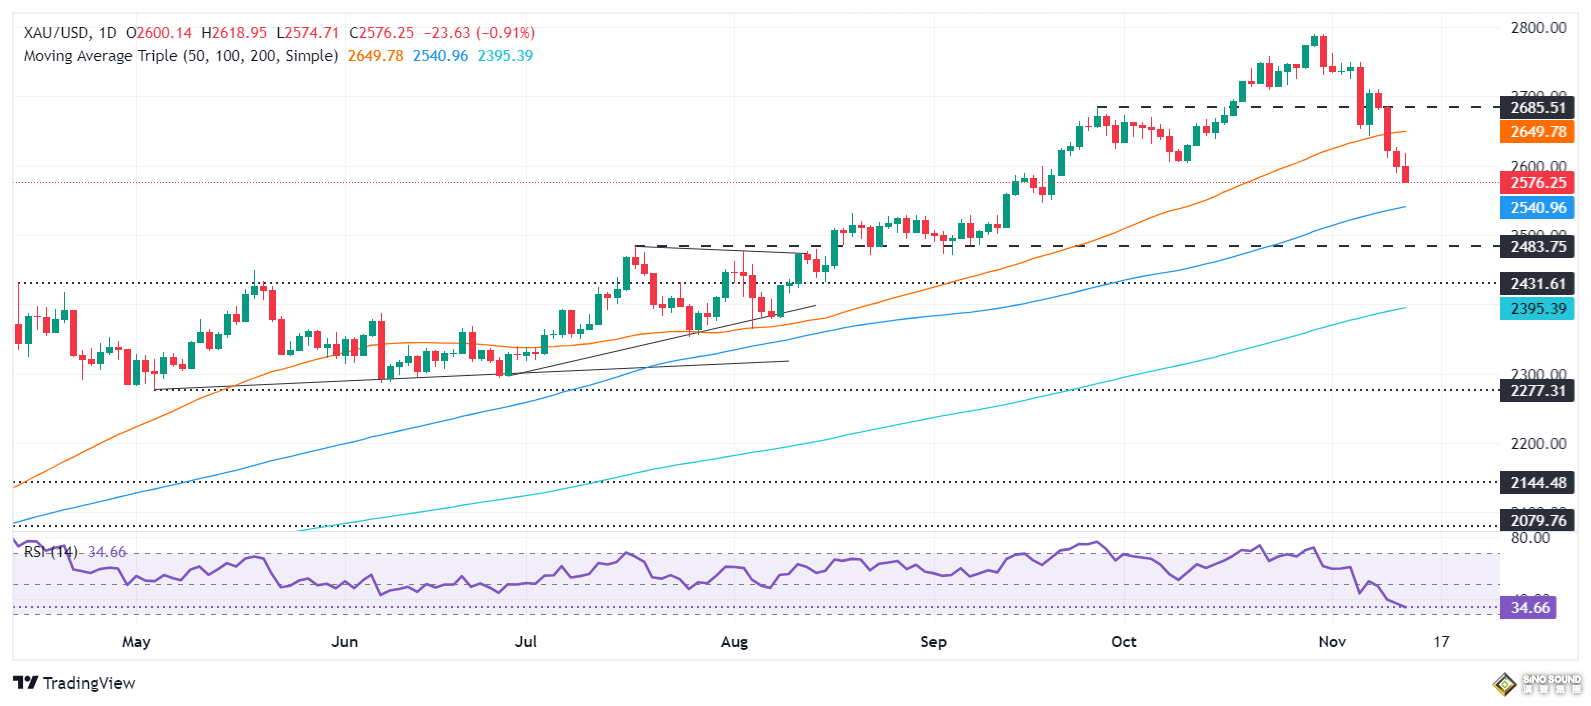
Task: Click the purple 34.66 RSI value label
Action: pyautogui.click(x=1529, y=608)
